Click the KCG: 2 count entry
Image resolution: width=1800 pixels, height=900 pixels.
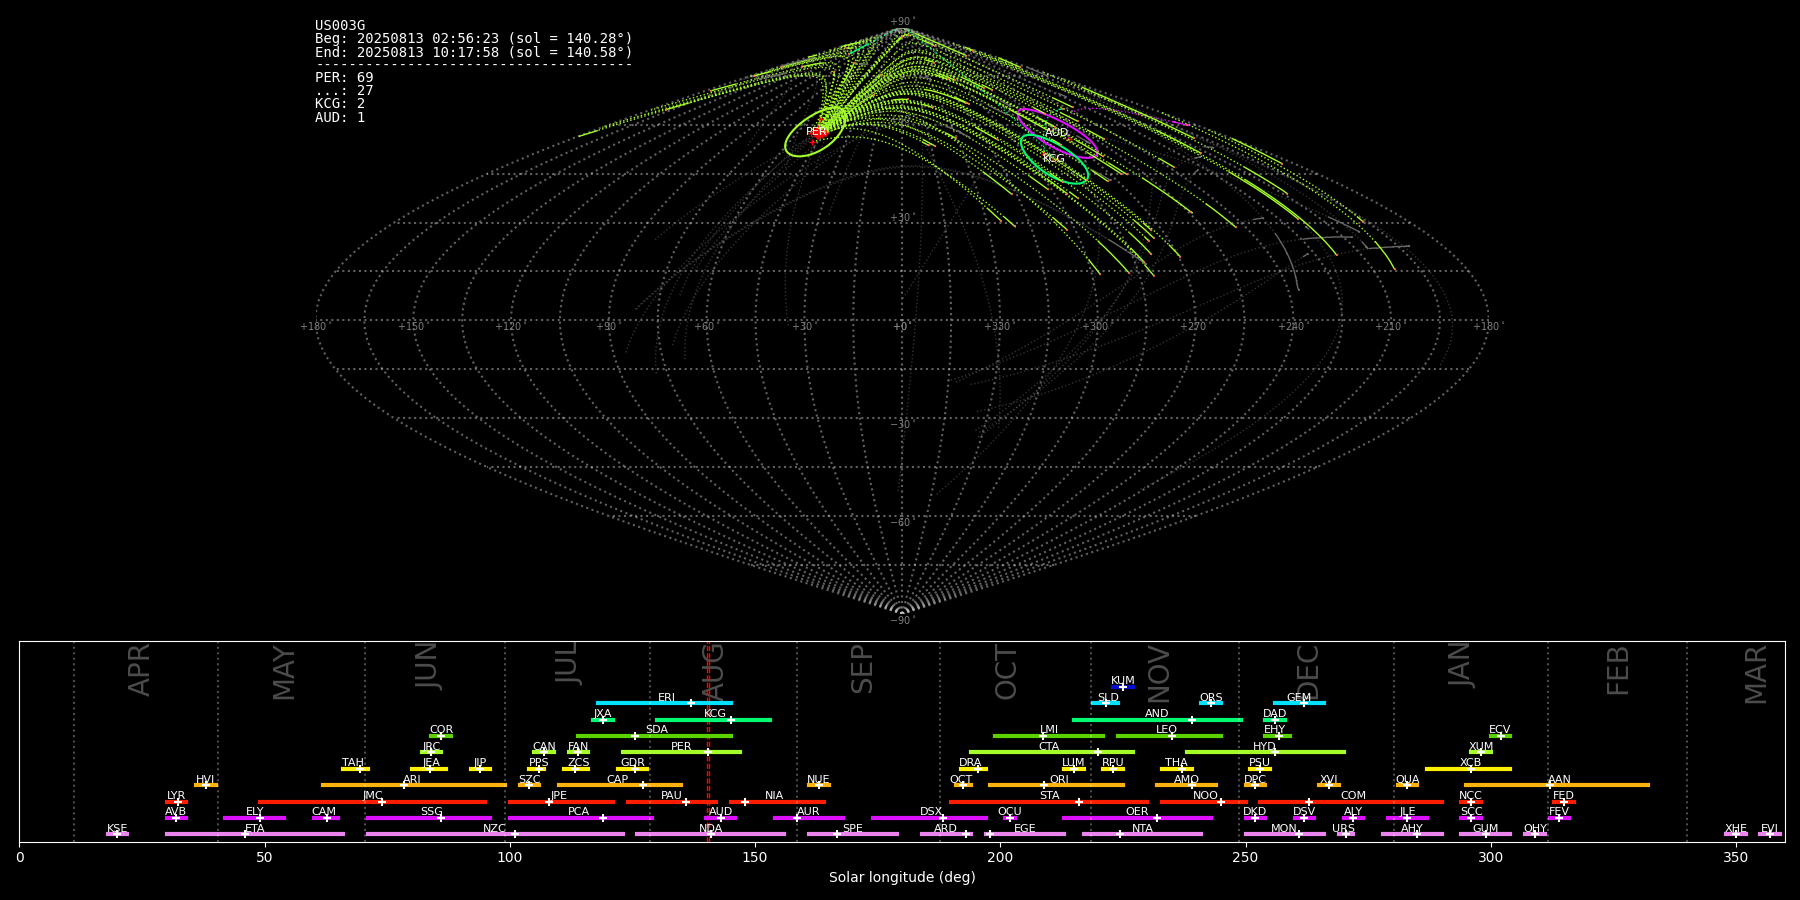pyautogui.click(x=340, y=104)
